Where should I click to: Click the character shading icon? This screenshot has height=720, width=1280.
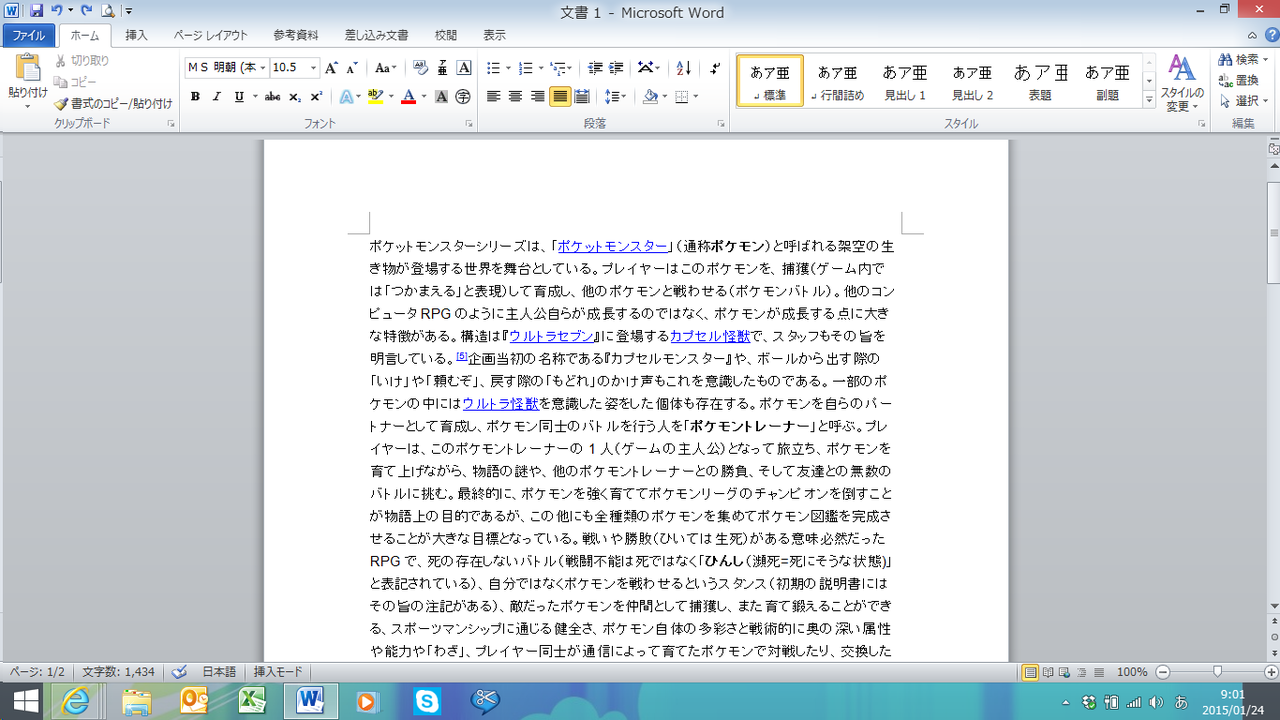click(442, 97)
